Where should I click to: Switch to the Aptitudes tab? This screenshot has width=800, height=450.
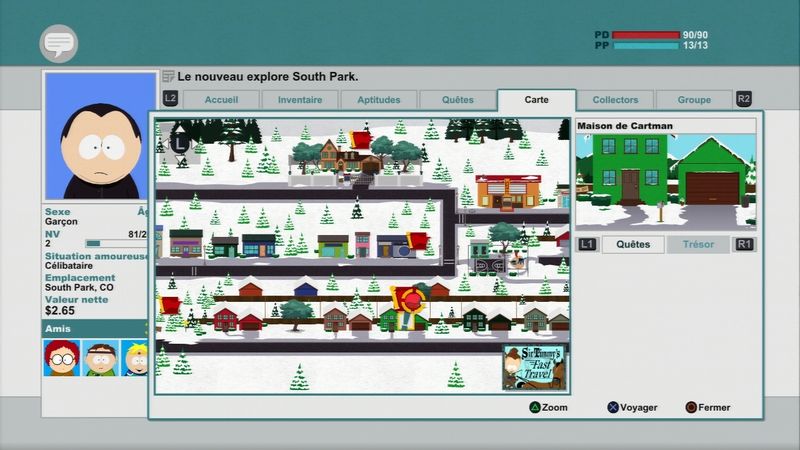click(379, 100)
